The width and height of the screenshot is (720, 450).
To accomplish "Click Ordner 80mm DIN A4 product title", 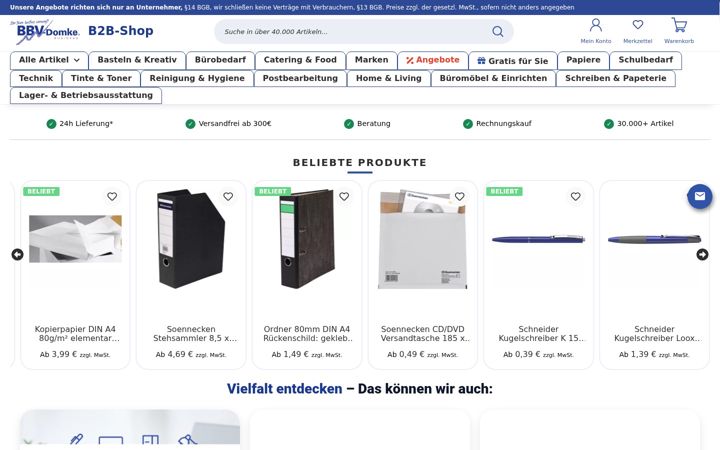I will coord(307,334).
